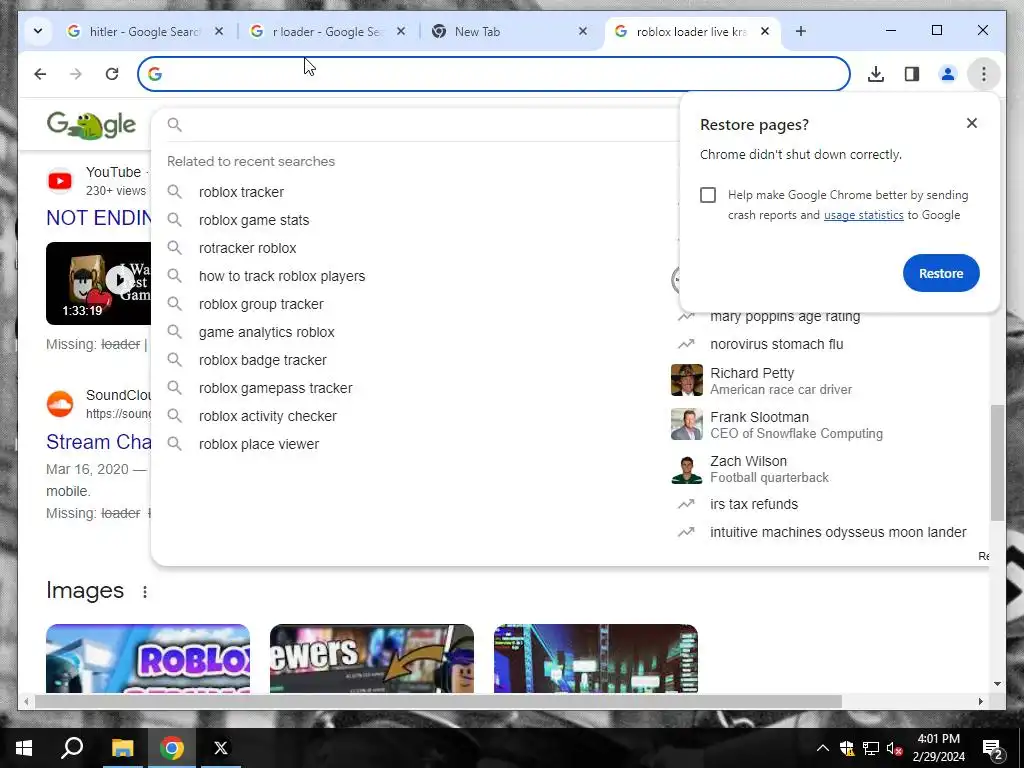Click the SoundCloud result favicon
This screenshot has width=1024, height=768.
[60, 404]
